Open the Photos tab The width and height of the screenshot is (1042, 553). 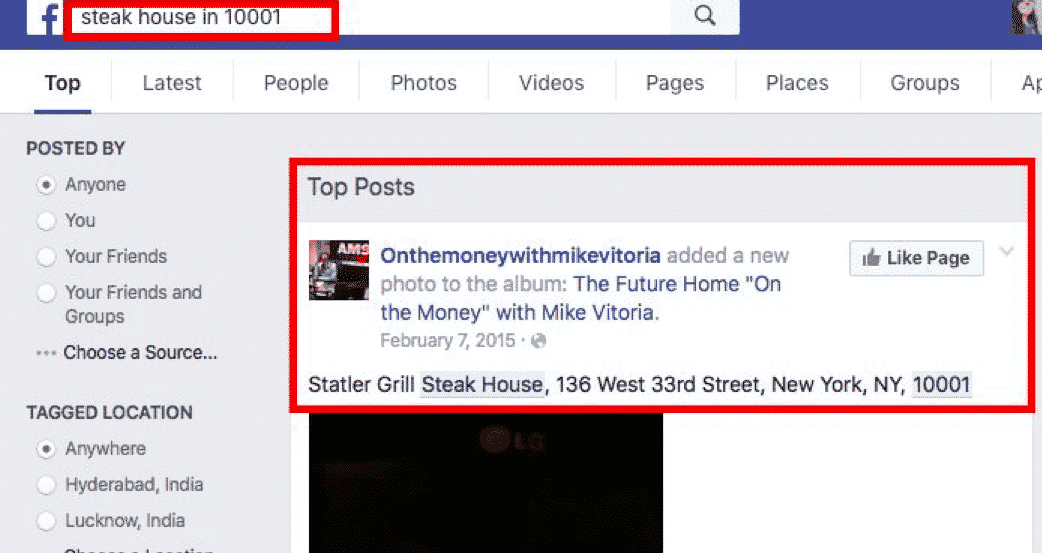(x=423, y=83)
